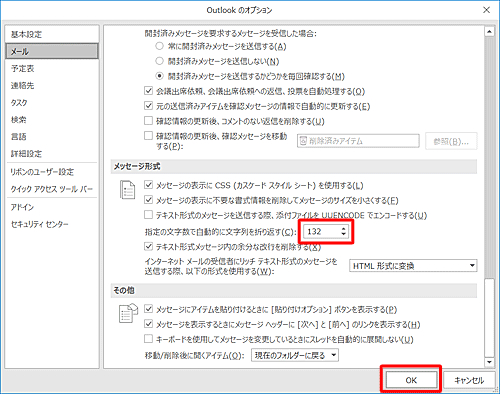Image resolution: width=502 pixels, height=394 pixels.
Task: Click the message format document icon
Action: 127,190
